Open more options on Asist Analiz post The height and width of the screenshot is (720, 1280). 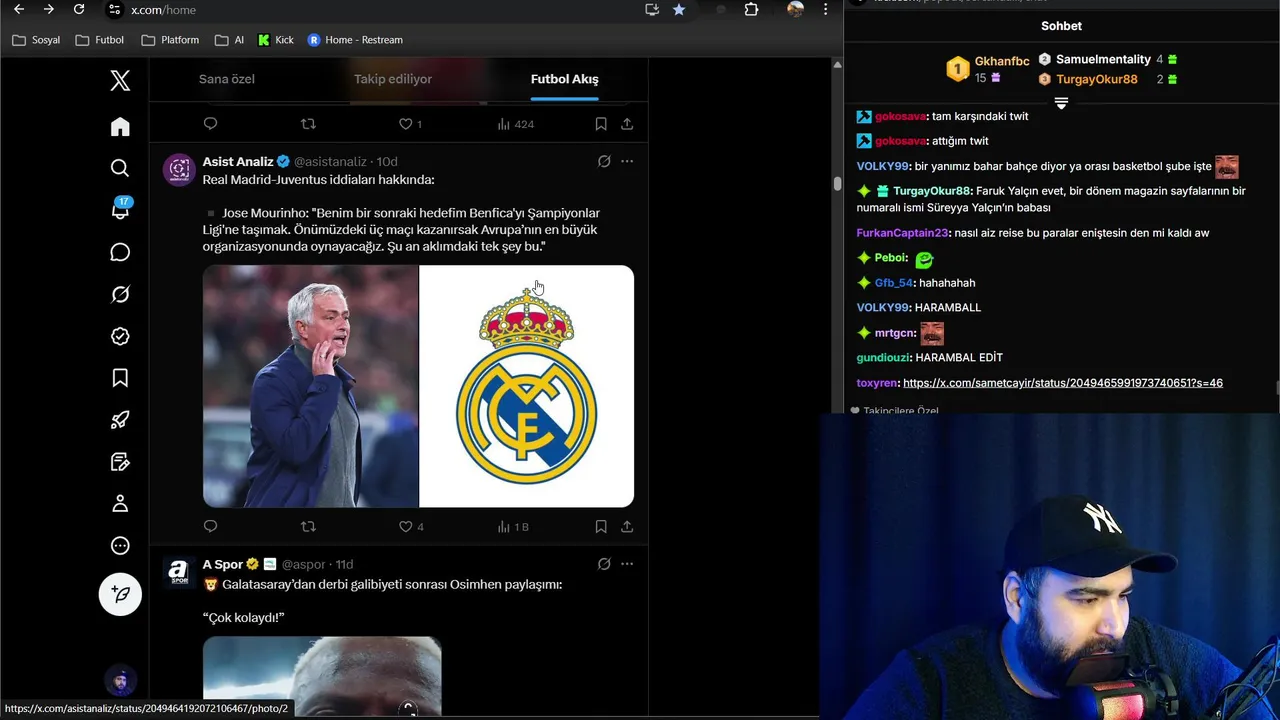coord(627,161)
